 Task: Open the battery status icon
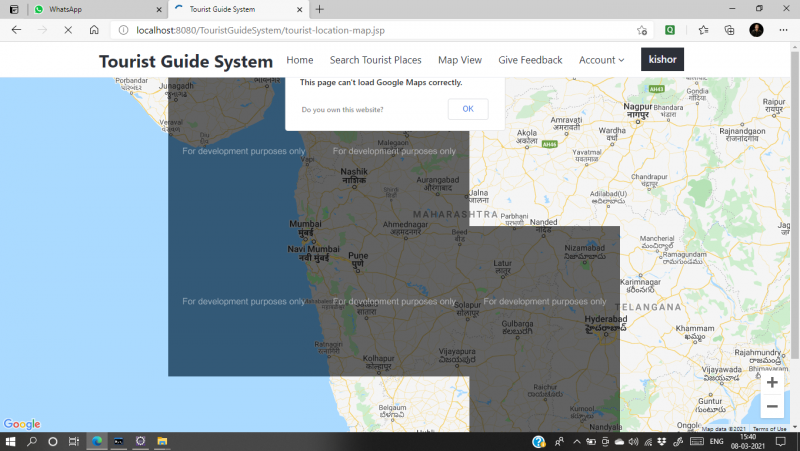pos(591,442)
